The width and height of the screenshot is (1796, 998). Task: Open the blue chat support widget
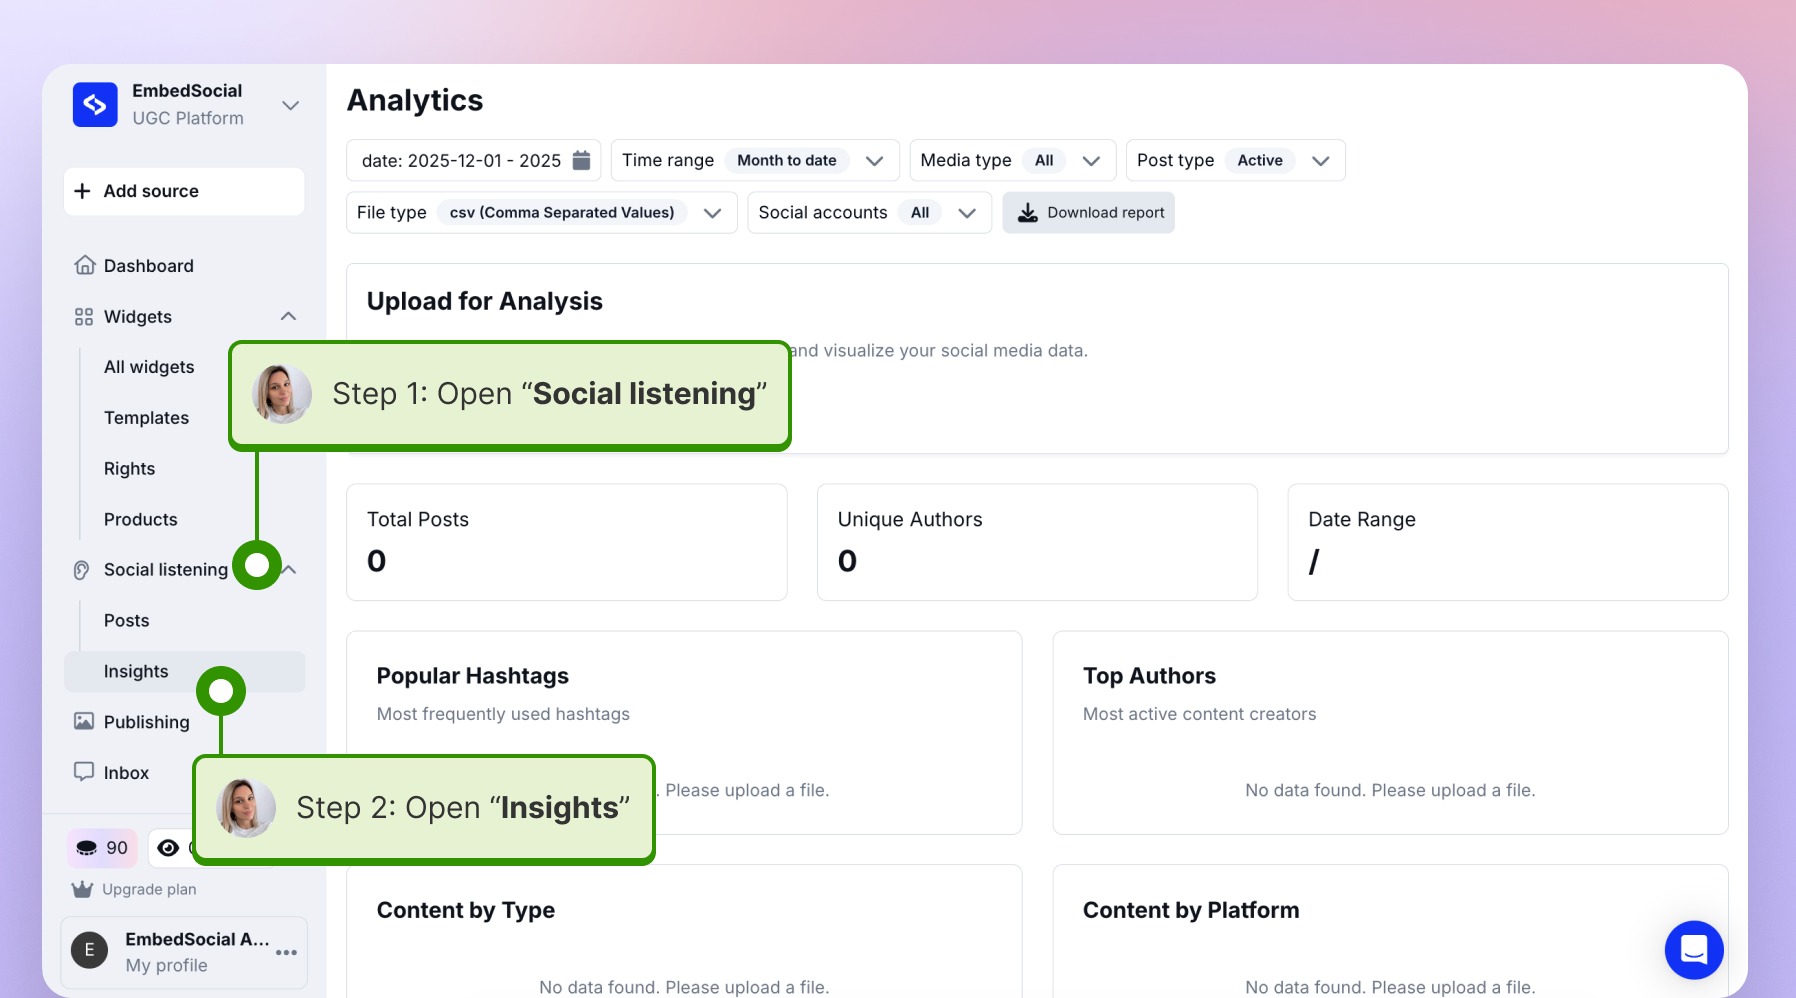1694,950
